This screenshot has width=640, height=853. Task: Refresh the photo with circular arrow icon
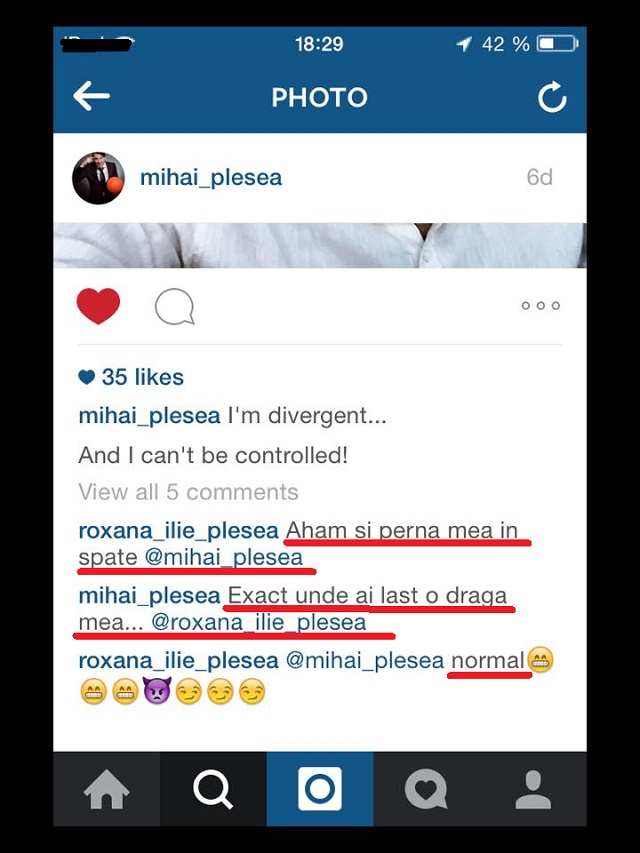[552, 97]
